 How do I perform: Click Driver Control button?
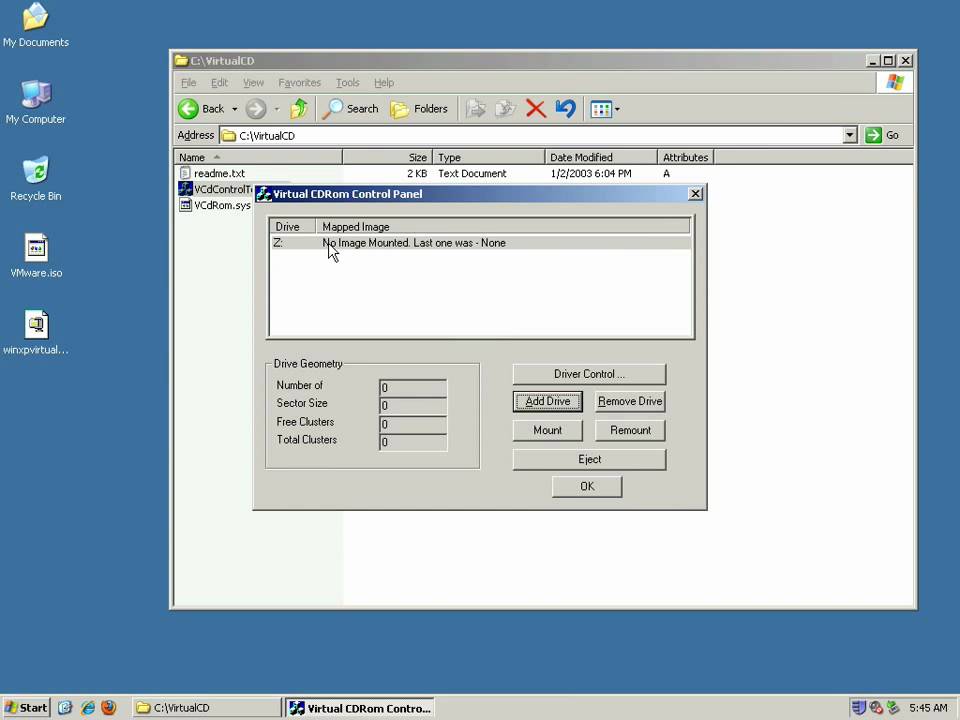[x=589, y=374]
